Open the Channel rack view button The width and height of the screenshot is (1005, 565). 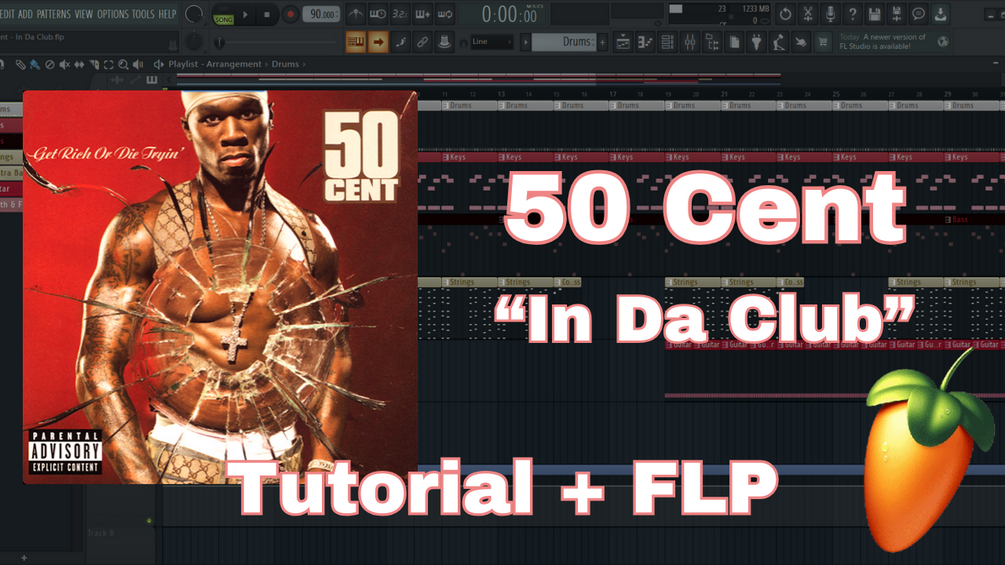click(667, 42)
